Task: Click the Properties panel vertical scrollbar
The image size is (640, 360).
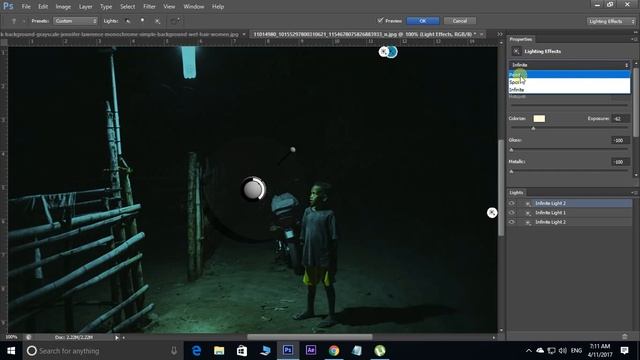Action: pos(636,102)
